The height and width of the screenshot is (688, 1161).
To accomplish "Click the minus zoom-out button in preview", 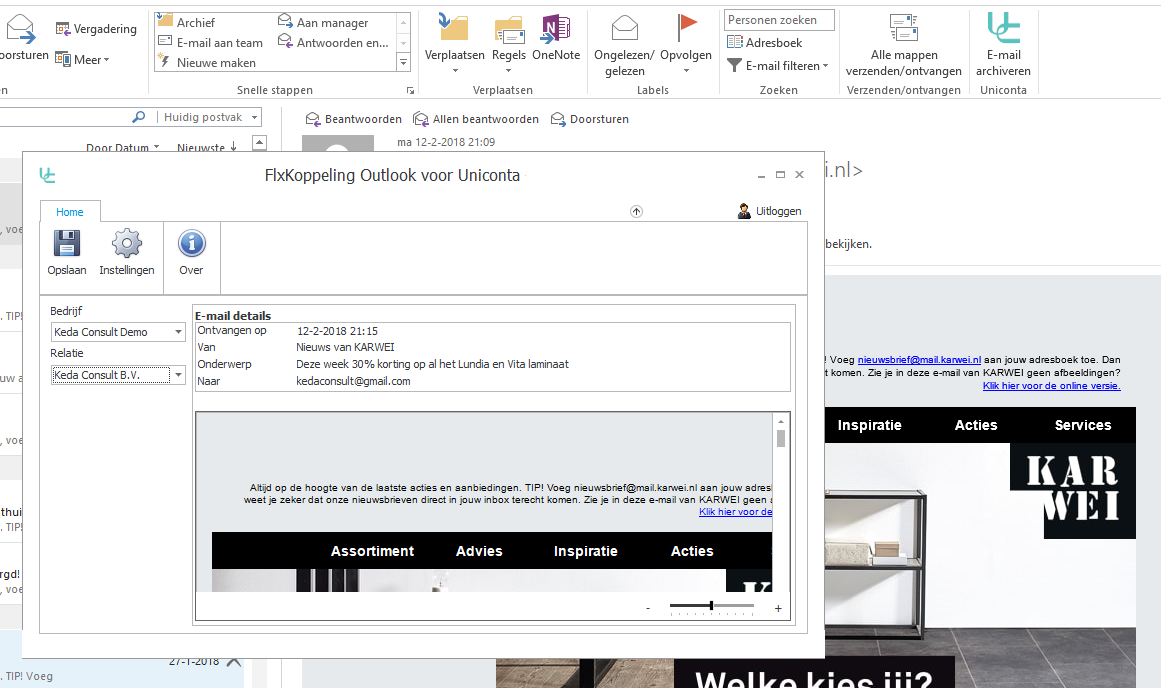I will [x=648, y=609].
